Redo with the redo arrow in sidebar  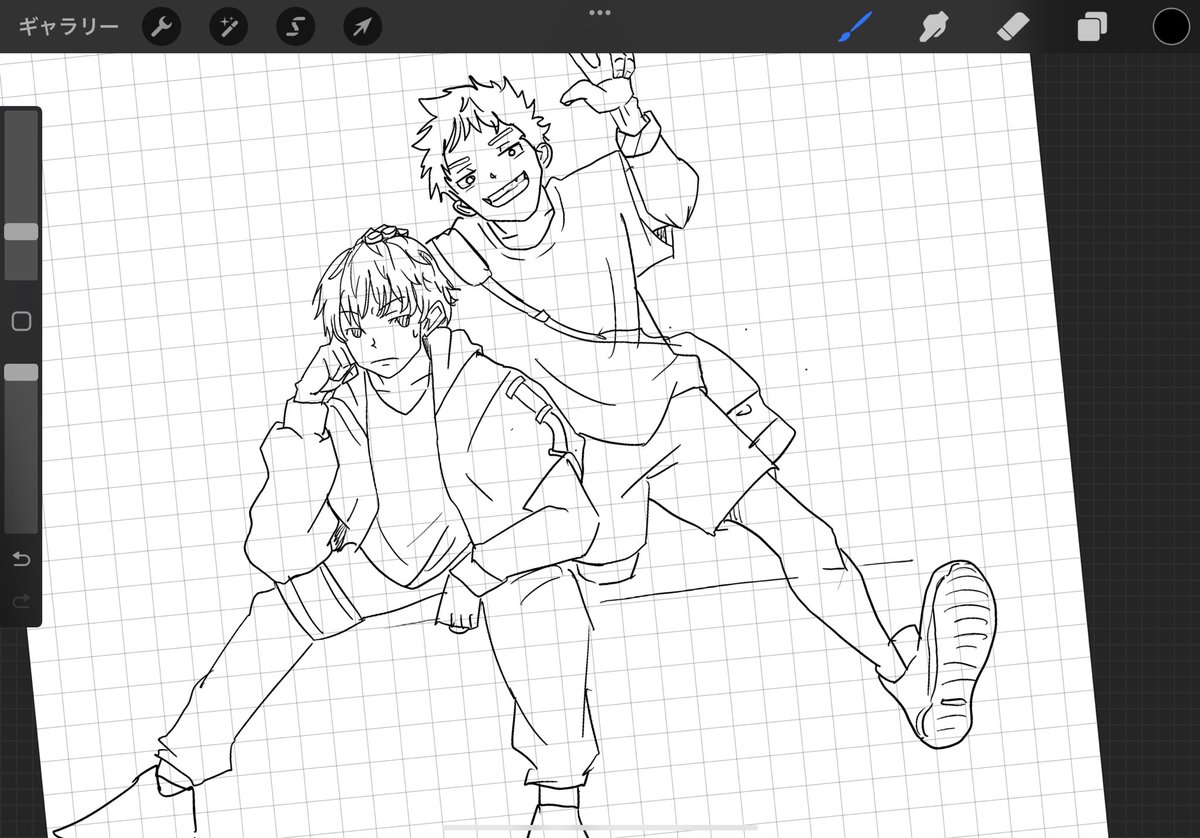(21, 601)
